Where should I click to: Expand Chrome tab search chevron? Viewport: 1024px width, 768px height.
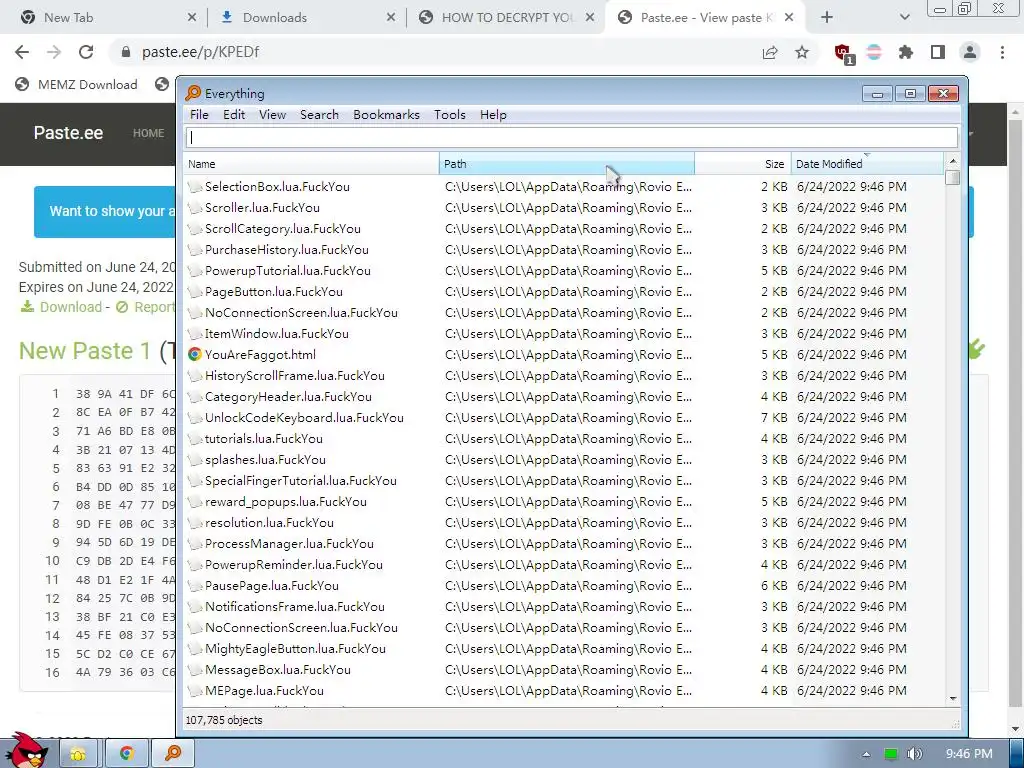[904, 18]
